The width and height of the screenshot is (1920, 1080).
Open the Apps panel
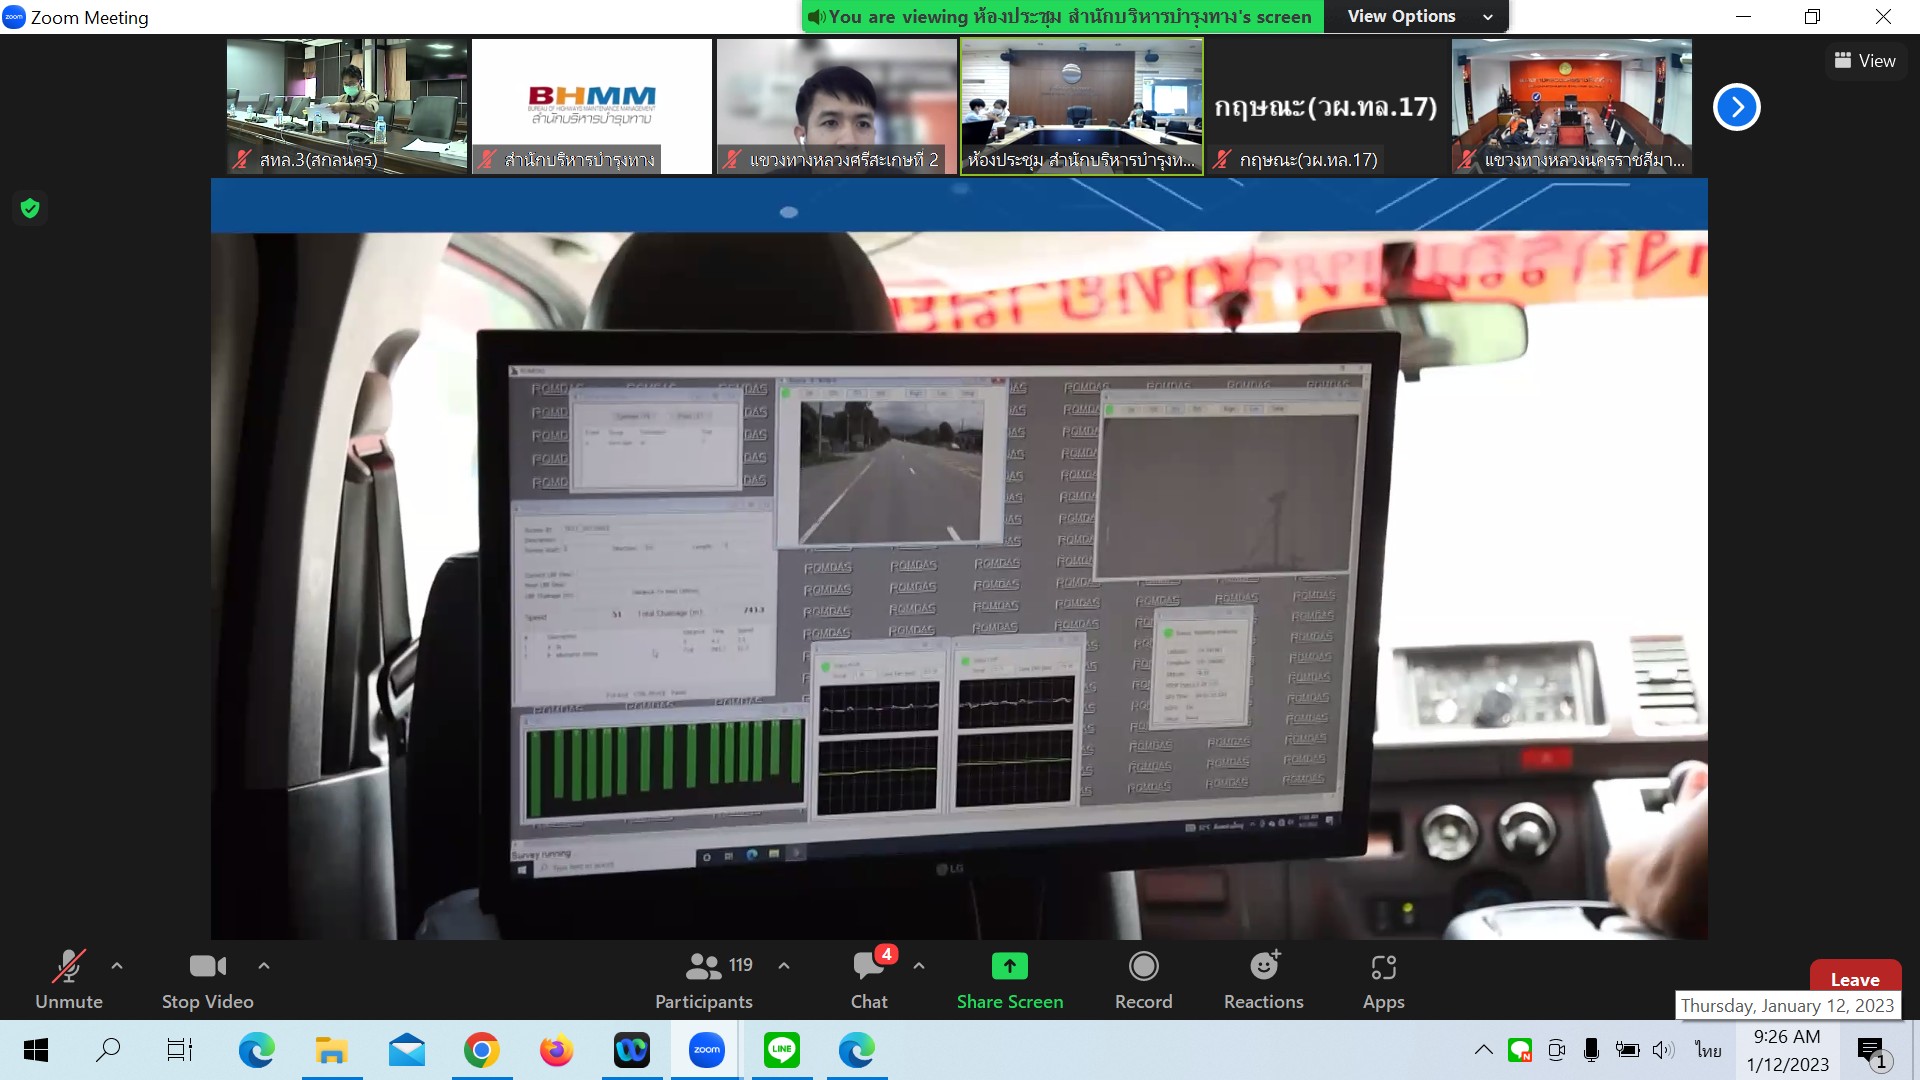pyautogui.click(x=1383, y=980)
